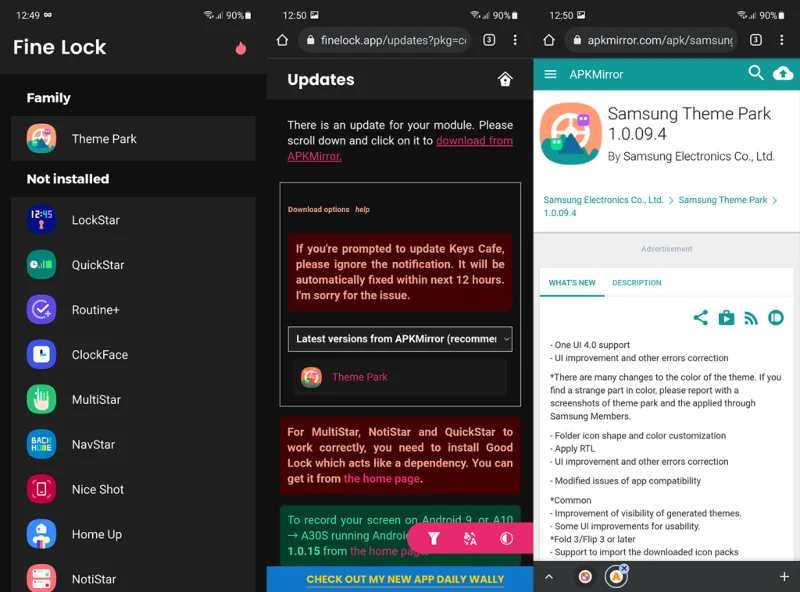This screenshot has height=592, width=800.
Task: Focus the finelock.app address bar
Action: (385, 40)
